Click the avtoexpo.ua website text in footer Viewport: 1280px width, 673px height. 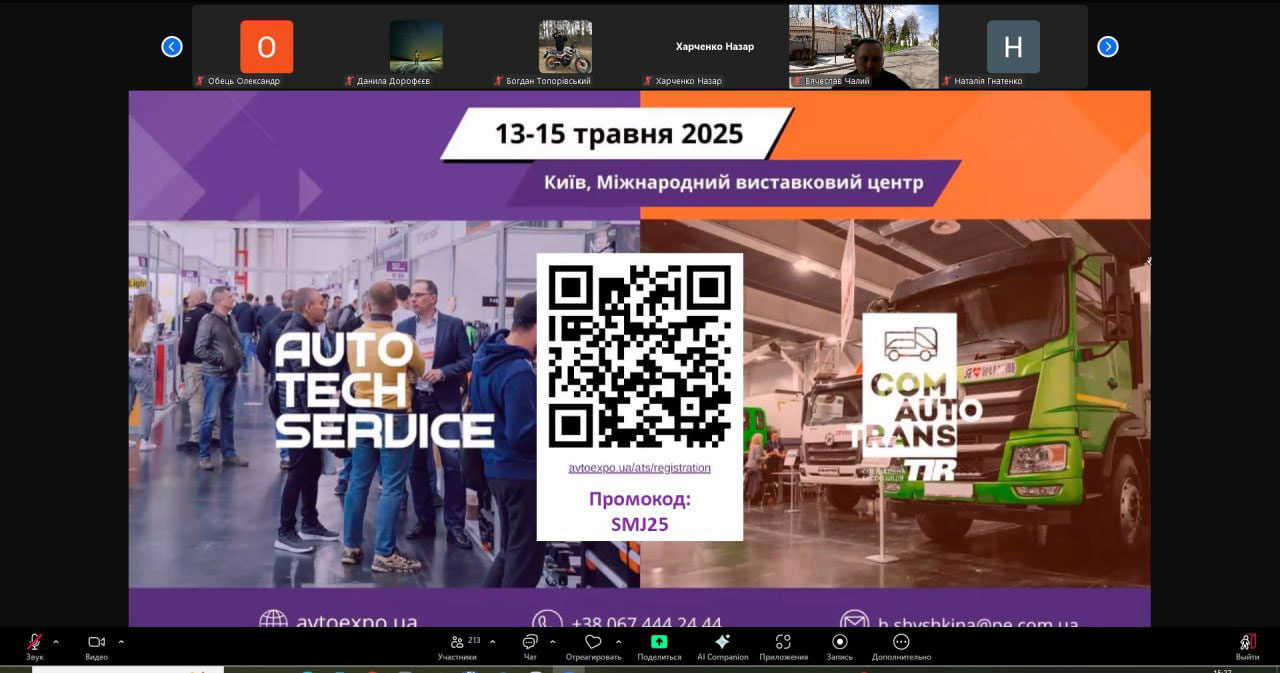(357, 622)
